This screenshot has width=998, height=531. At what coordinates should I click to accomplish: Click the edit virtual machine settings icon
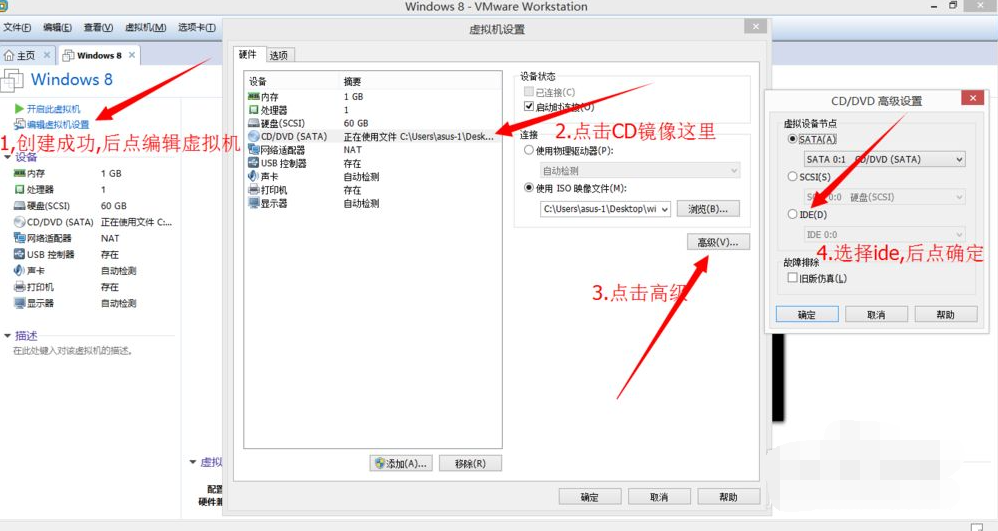(x=20, y=124)
